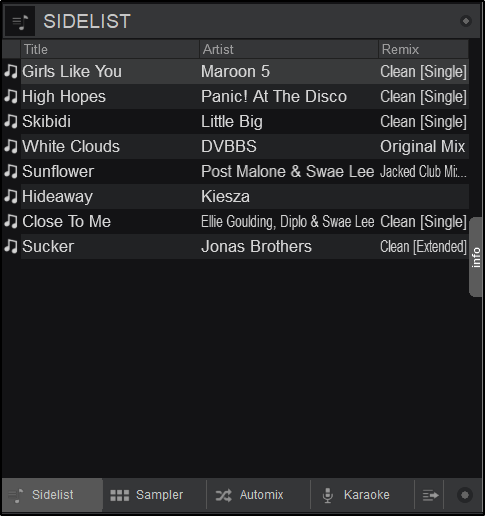Click music note icon beside Girls Like You
The width and height of the screenshot is (485, 516).
11,71
